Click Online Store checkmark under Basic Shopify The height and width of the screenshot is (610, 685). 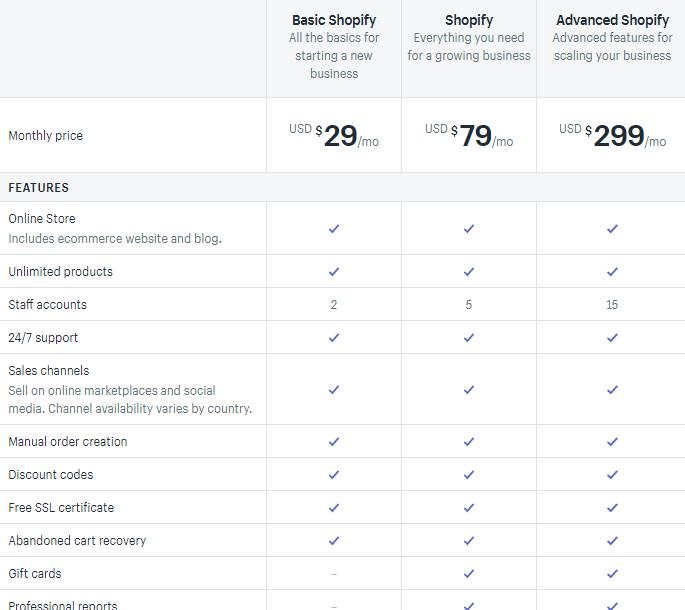tap(334, 229)
